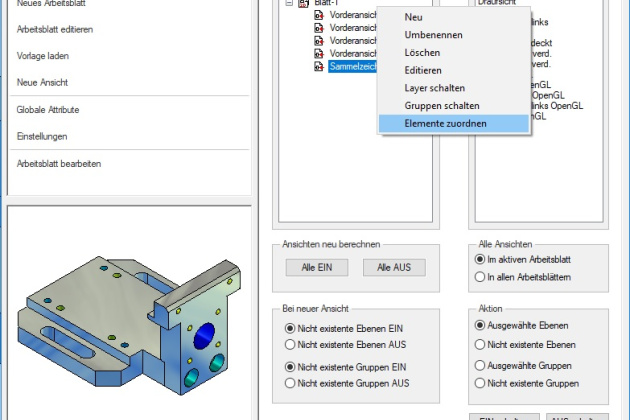Open 'Neue Ansicht' in left panel

(42, 81)
